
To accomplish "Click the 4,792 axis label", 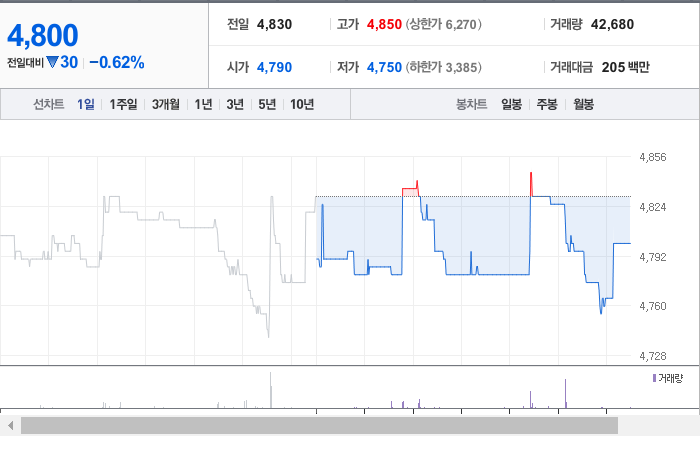I will pos(653,257).
